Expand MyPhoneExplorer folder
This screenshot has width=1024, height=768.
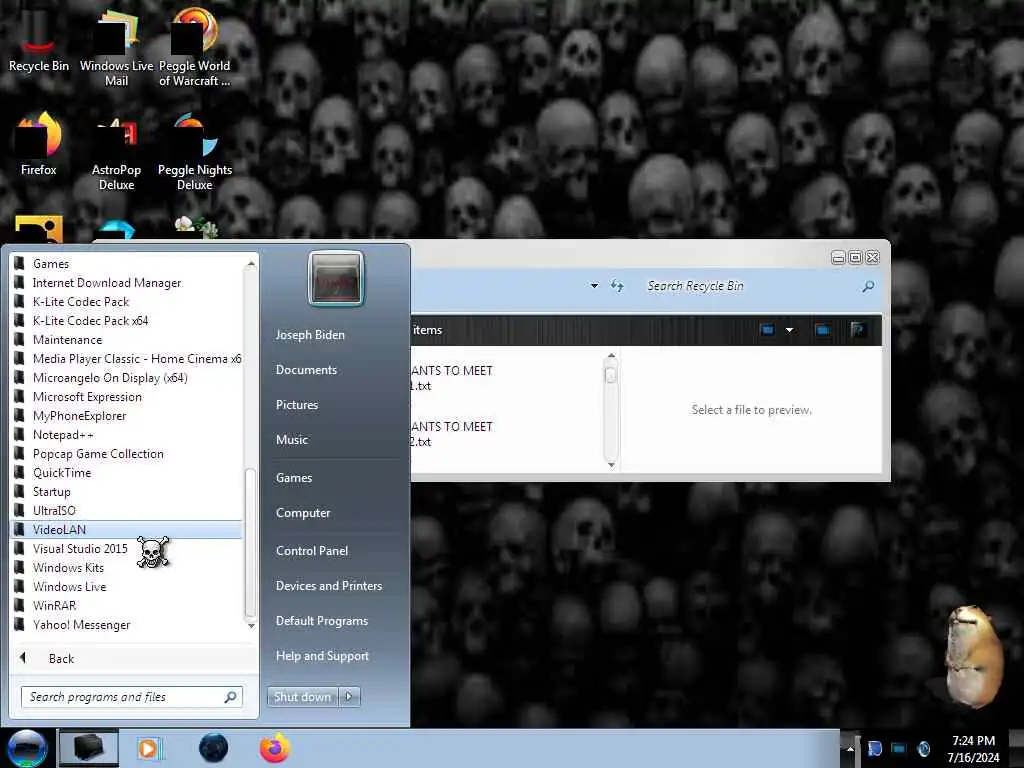[x=127, y=415]
